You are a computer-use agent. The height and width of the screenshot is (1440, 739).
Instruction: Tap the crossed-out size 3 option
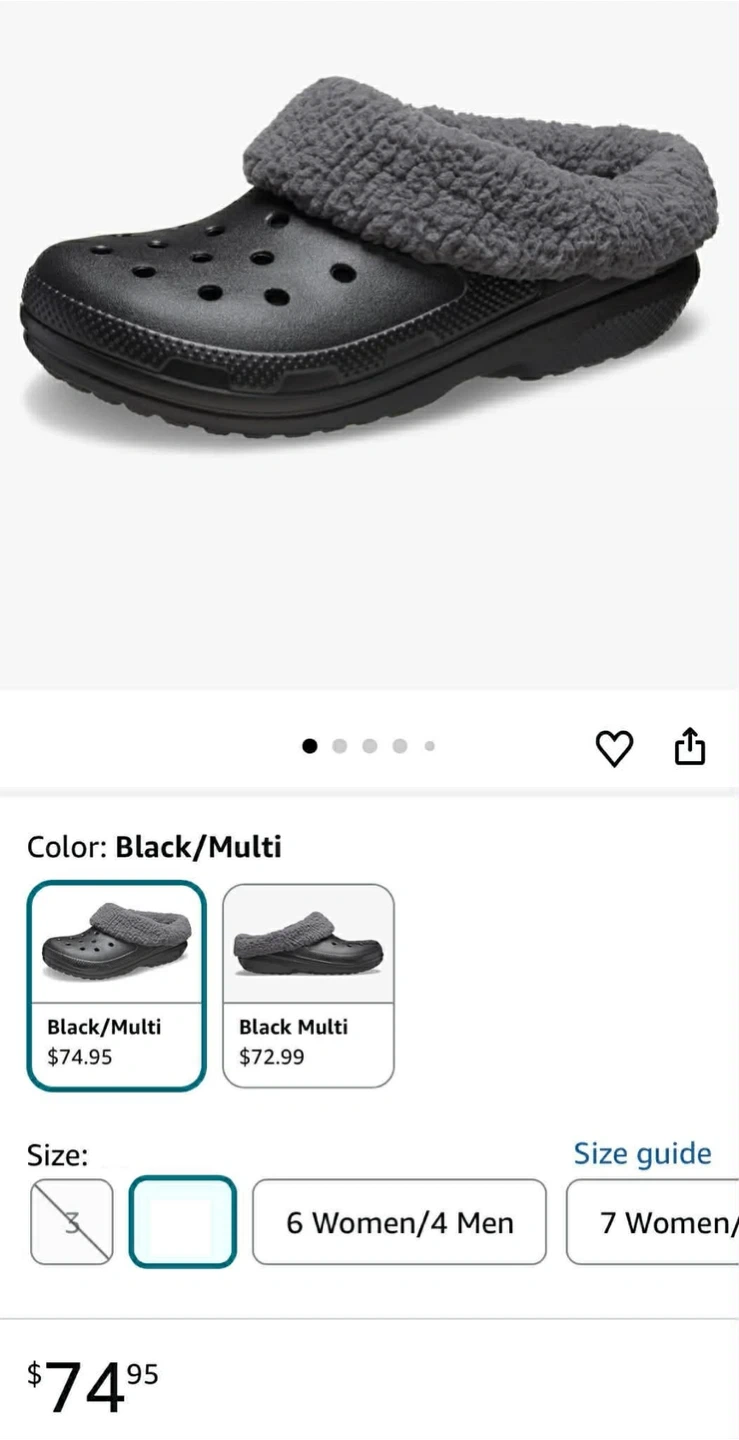point(71,1222)
